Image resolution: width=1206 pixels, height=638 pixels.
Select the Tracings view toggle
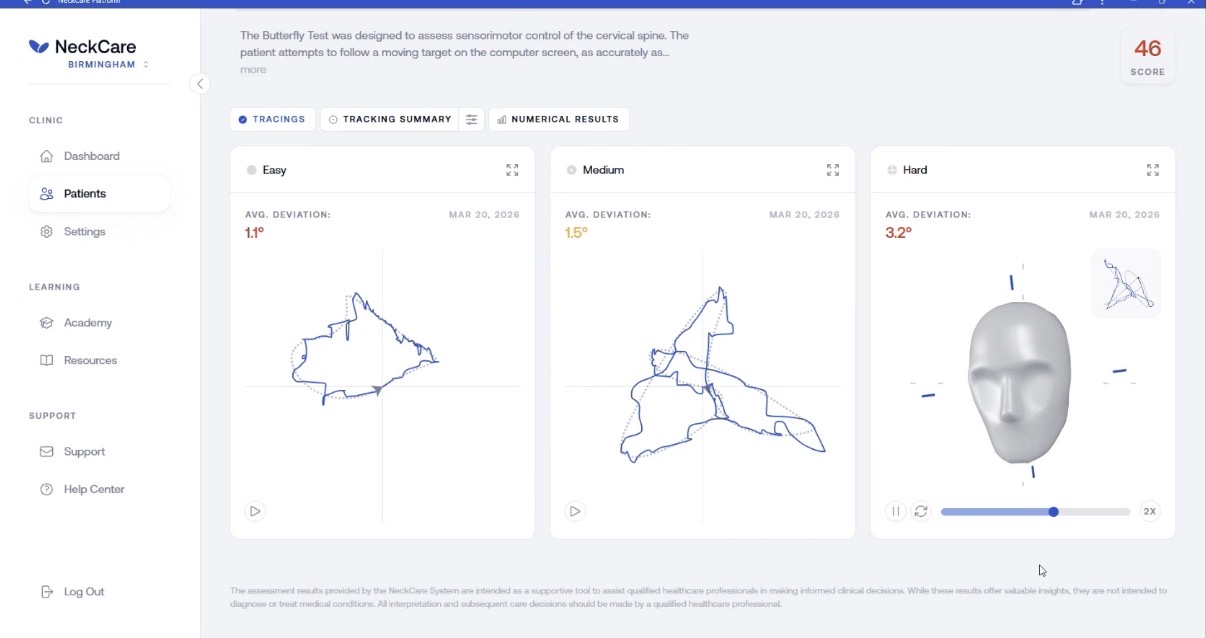point(272,119)
